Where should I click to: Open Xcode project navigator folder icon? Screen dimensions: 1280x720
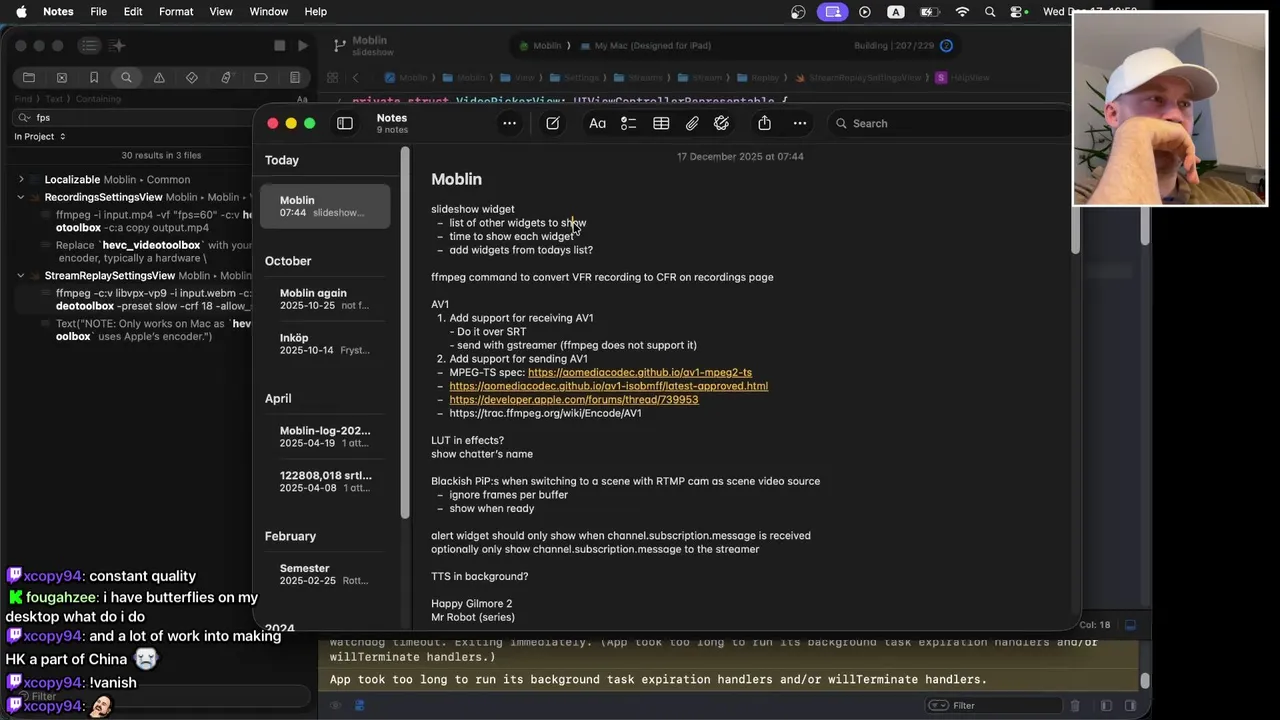coord(29,77)
